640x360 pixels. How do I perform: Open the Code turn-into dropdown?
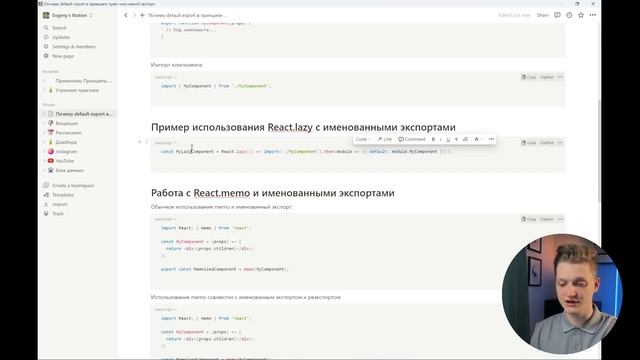363,139
